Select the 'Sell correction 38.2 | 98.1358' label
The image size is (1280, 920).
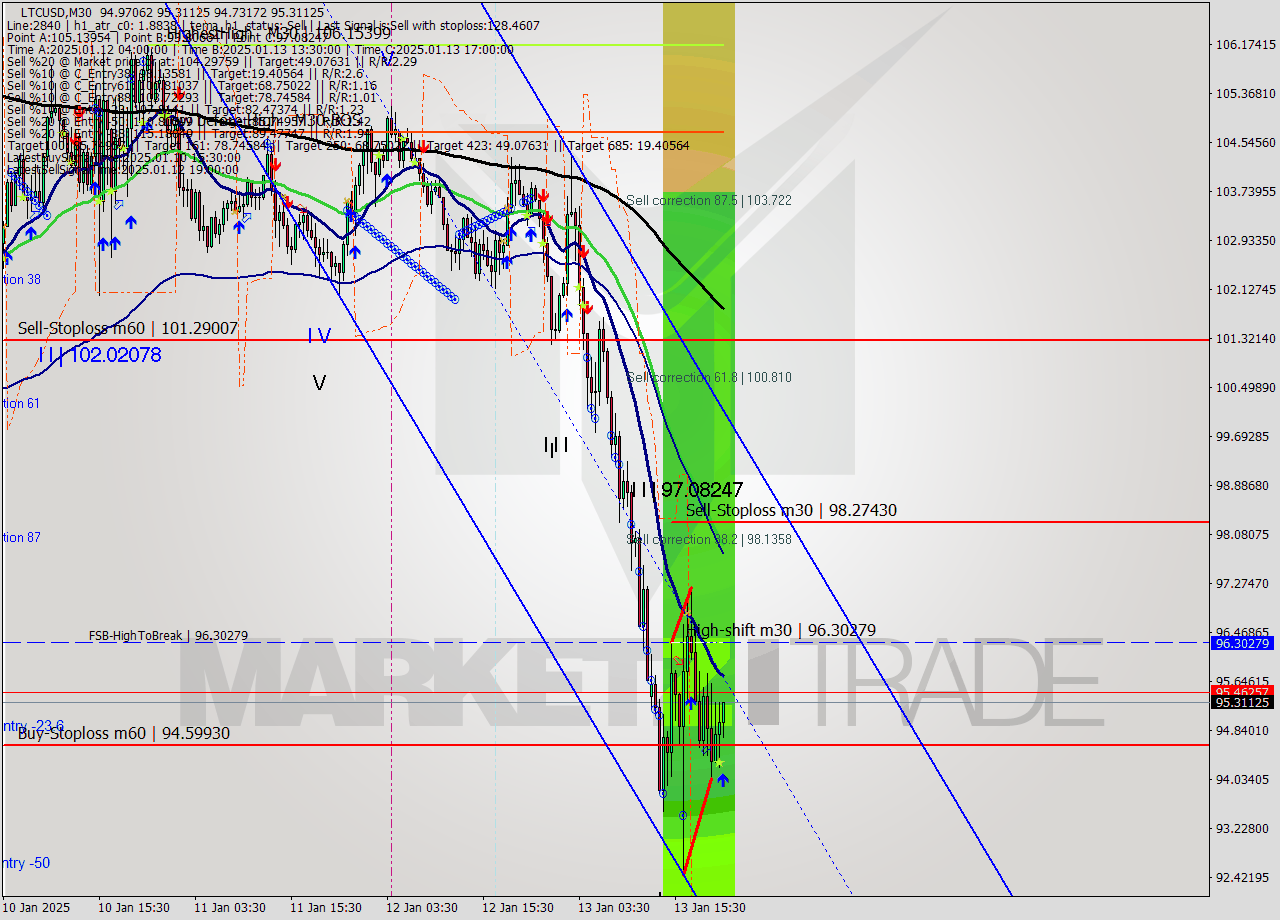coord(709,539)
